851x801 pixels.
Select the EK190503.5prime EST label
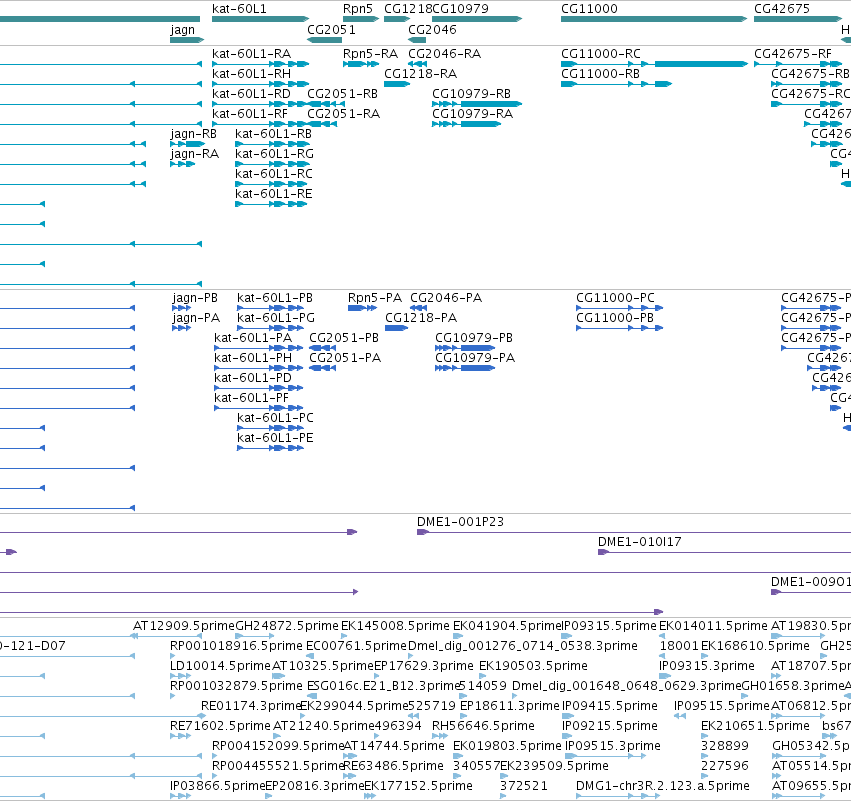(533, 666)
